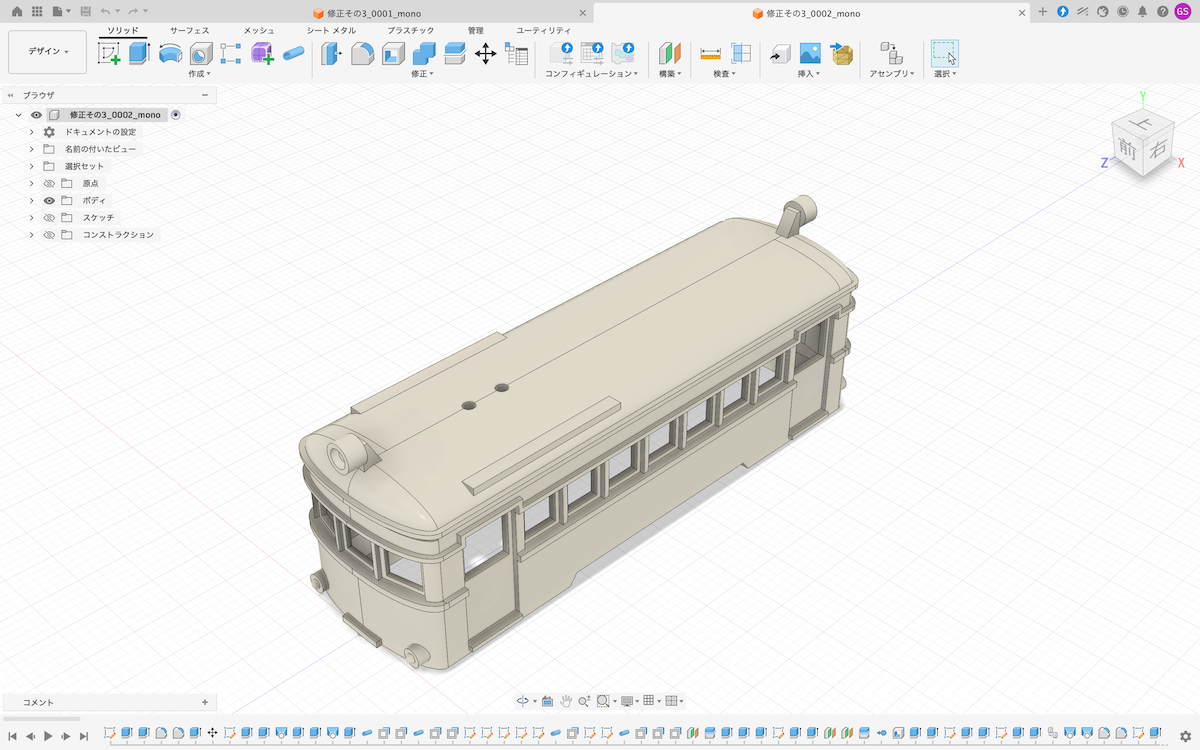The width and height of the screenshot is (1200, 750).
Task: Open the Change Parameters table icon
Action: (x=516, y=54)
